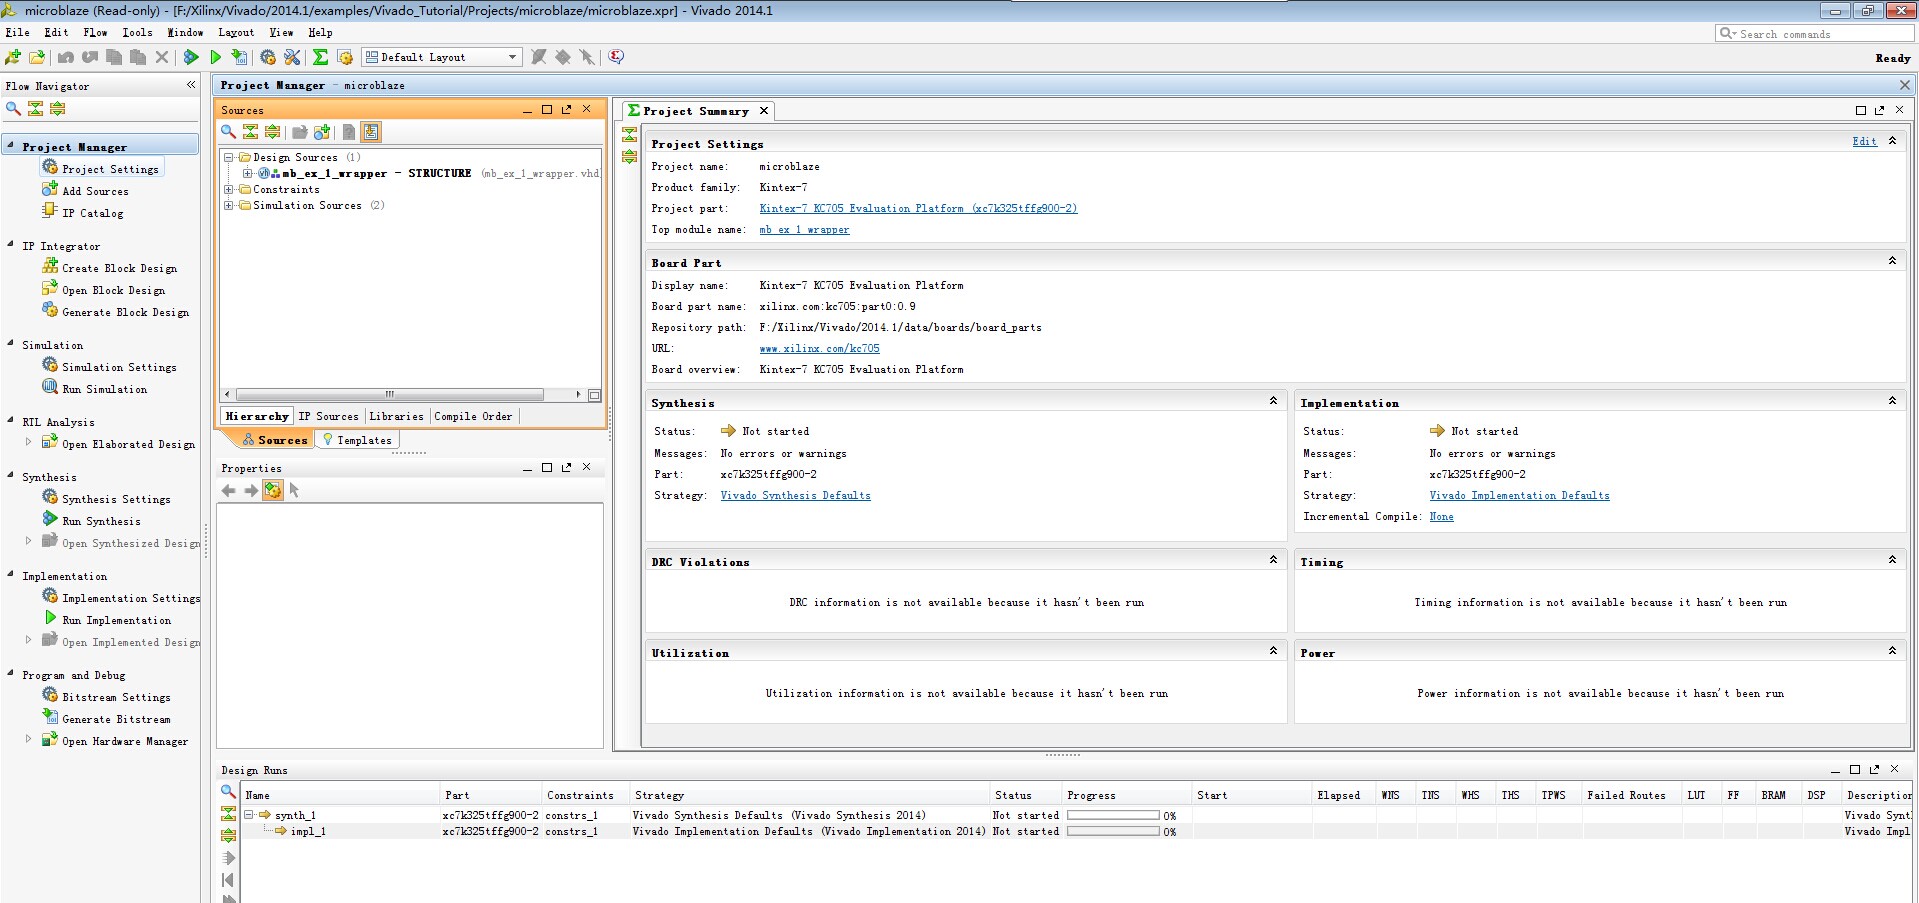Toggle the auto-scroll to selected source button
Screen dimensions: 1919x903
click(371, 132)
